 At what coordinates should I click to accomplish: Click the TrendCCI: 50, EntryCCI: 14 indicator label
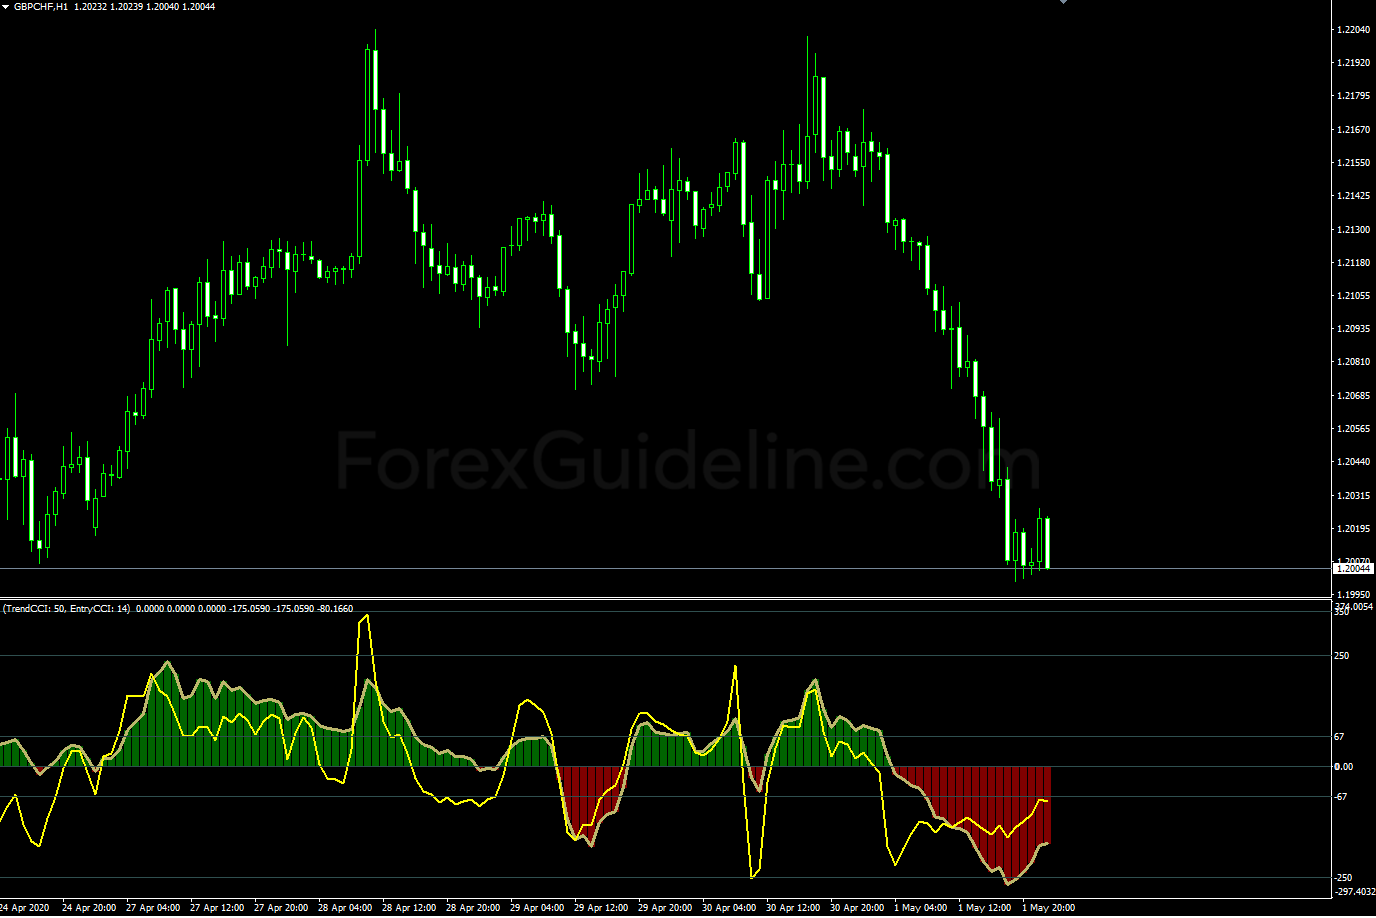point(66,608)
